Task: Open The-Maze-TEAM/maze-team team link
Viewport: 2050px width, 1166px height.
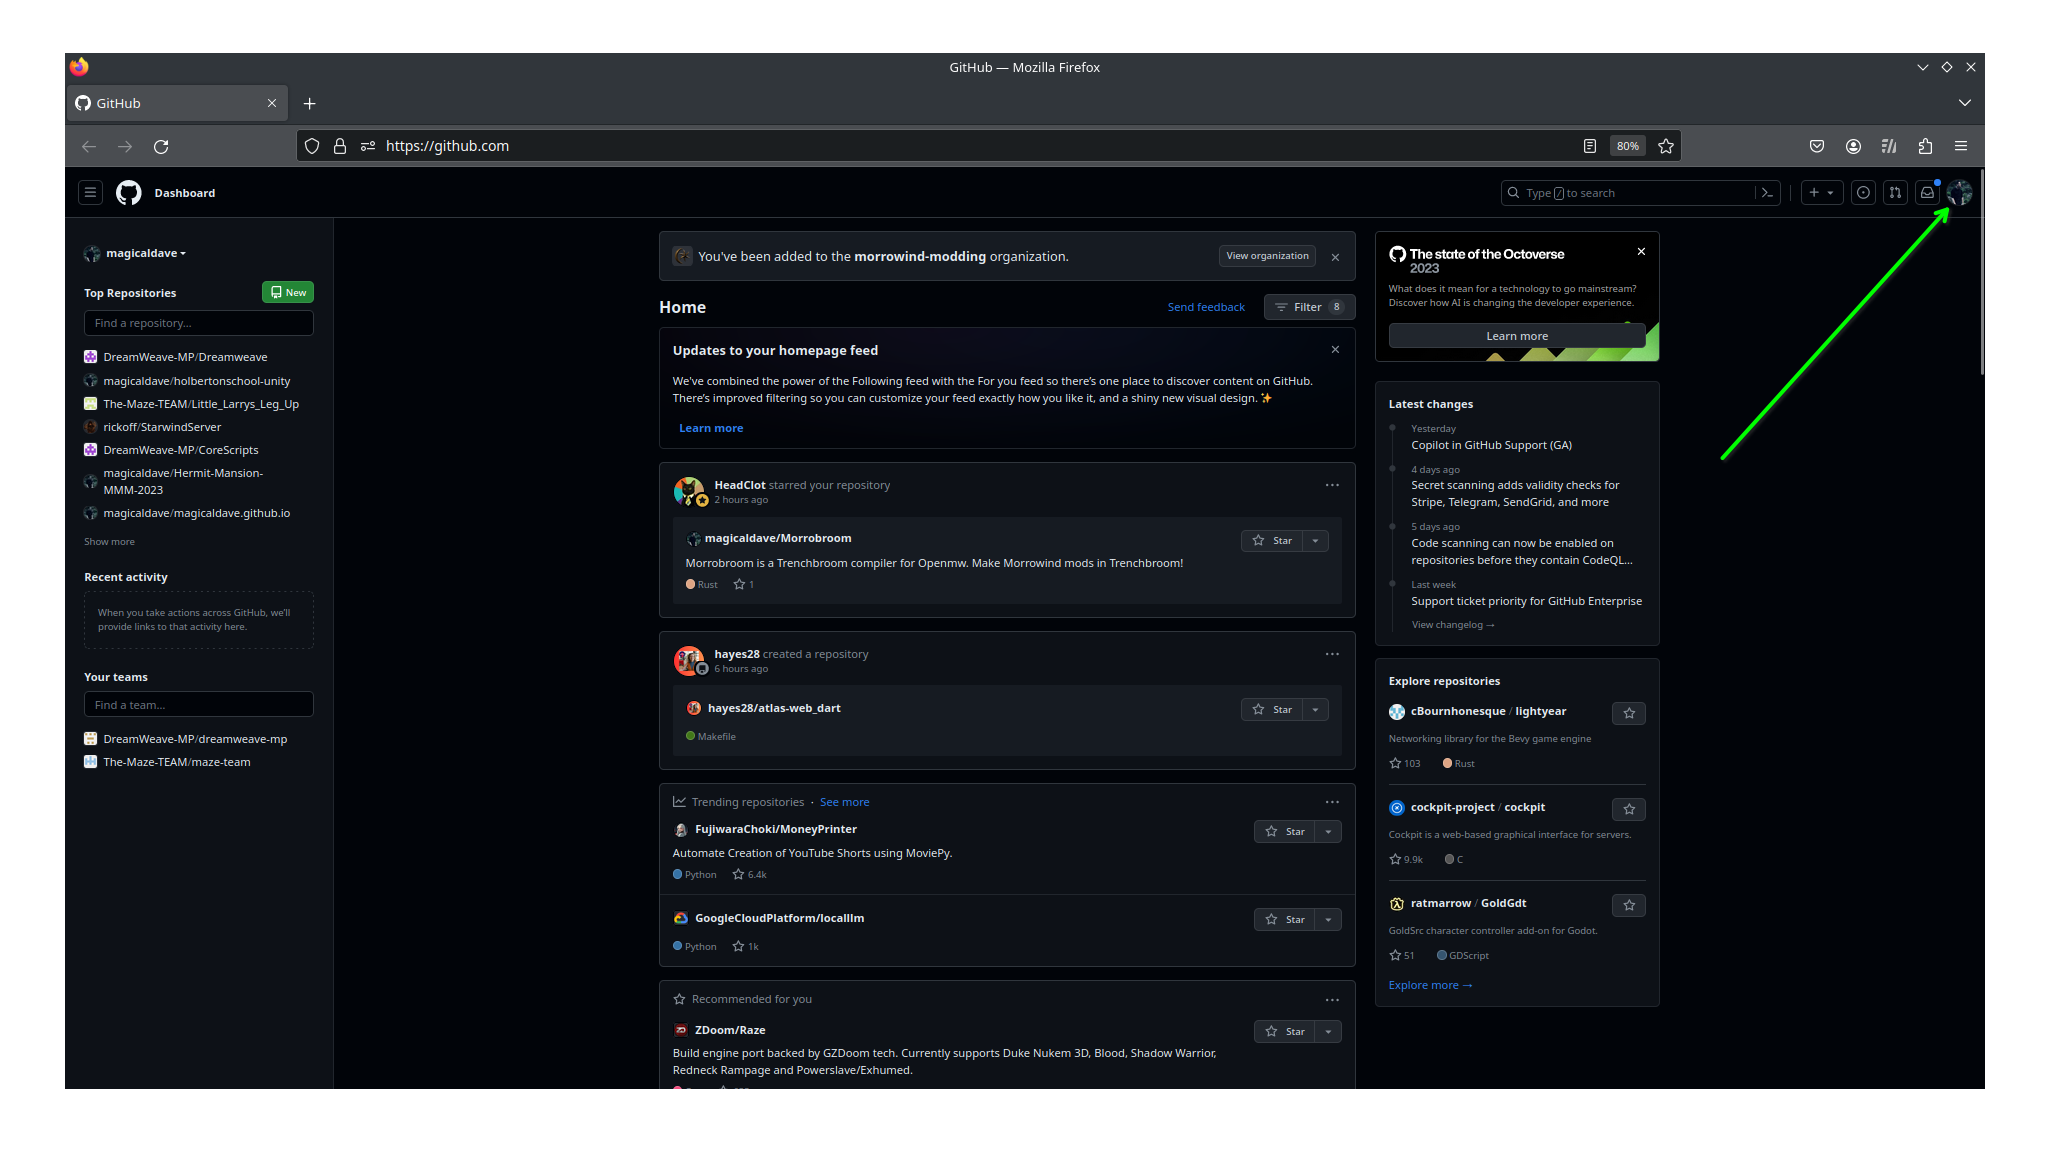Action: (x=177, y=762)
